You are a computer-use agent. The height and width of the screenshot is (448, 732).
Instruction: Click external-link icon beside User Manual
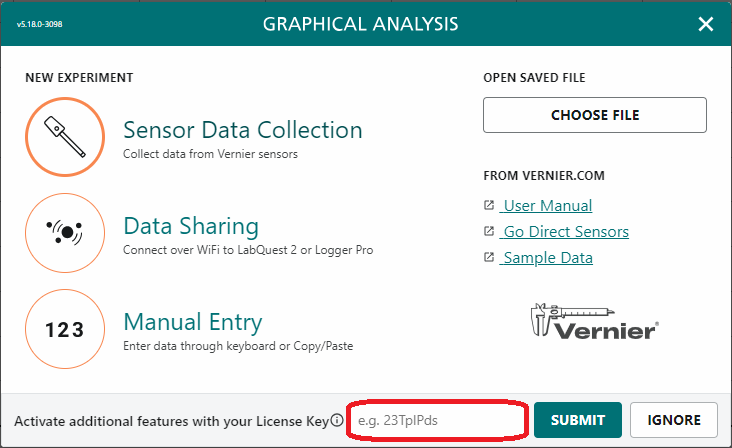point(489,205)
